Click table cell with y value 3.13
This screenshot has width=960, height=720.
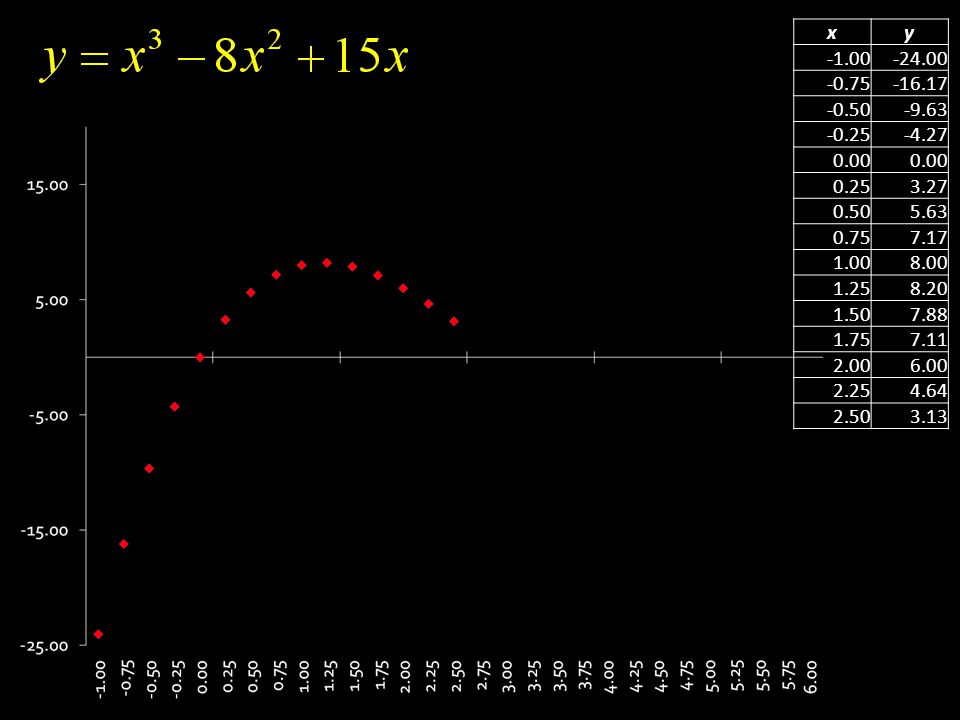tap(909, 416)
